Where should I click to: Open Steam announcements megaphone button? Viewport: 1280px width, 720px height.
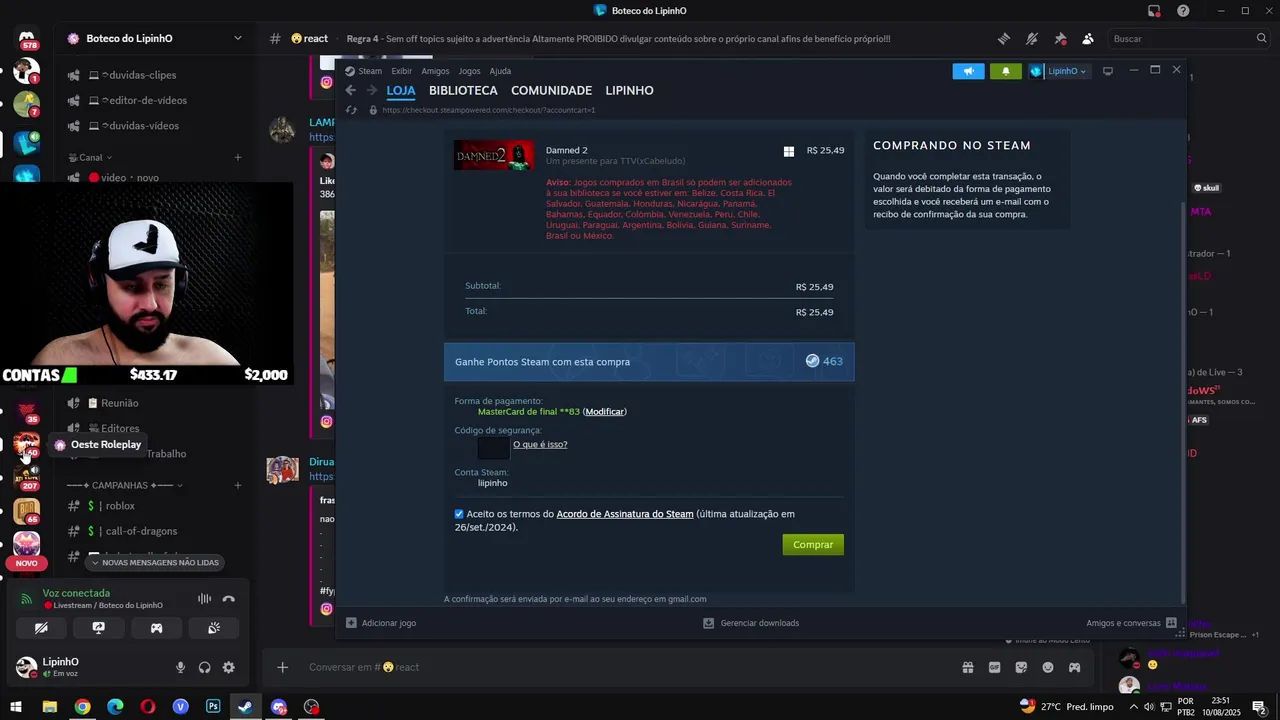tap(968, 71)
